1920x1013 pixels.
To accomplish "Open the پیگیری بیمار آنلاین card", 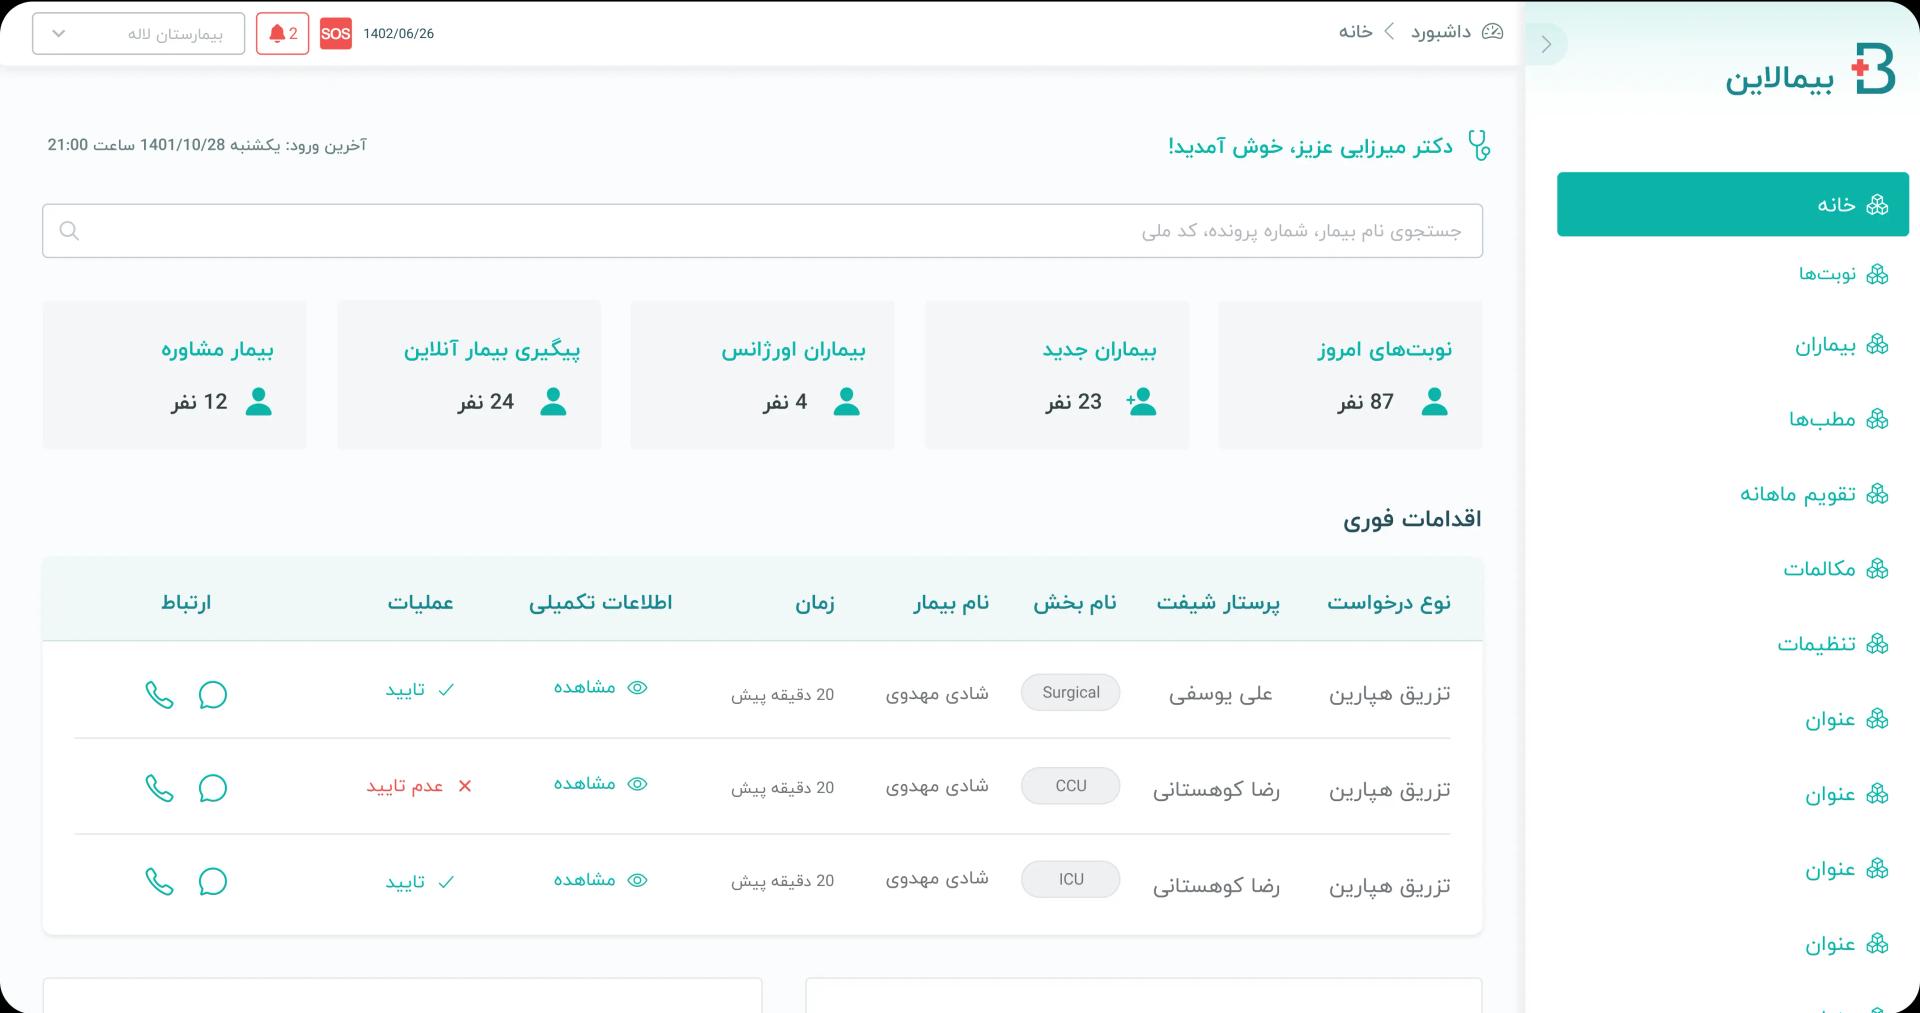I will tap(469, 375).
